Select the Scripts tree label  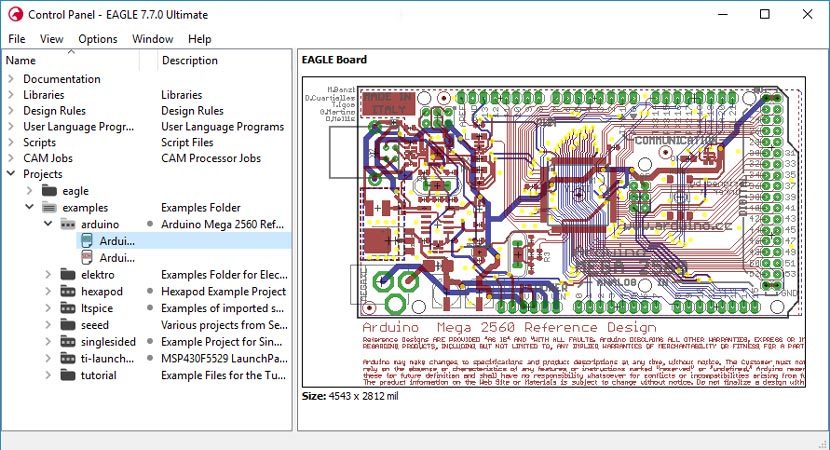39,142
